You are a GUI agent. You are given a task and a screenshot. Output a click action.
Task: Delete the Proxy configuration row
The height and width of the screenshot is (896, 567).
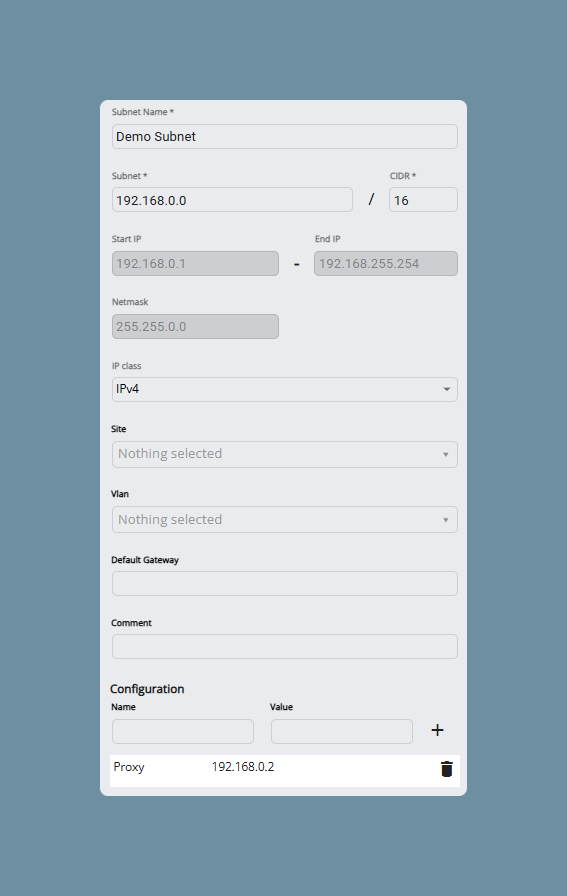pos(446,769)
